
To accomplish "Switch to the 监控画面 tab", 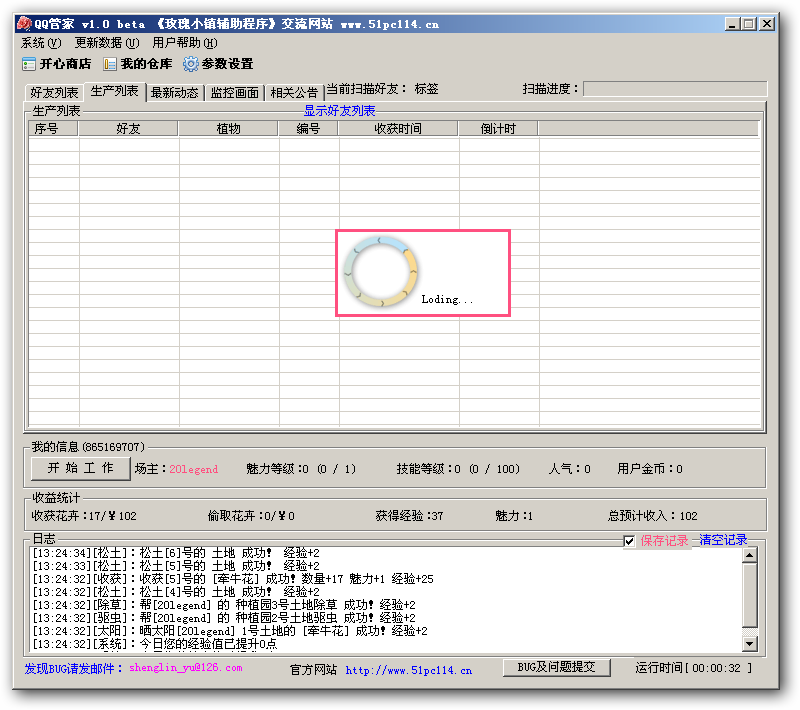I will pyautogui.click(x=235, y=92).
